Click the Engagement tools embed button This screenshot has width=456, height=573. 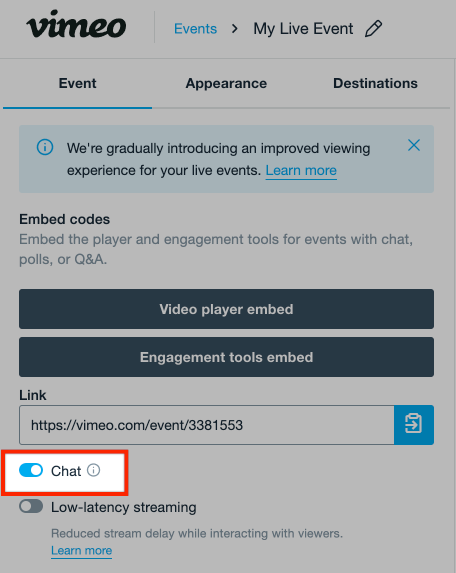[x=227, y=357]
